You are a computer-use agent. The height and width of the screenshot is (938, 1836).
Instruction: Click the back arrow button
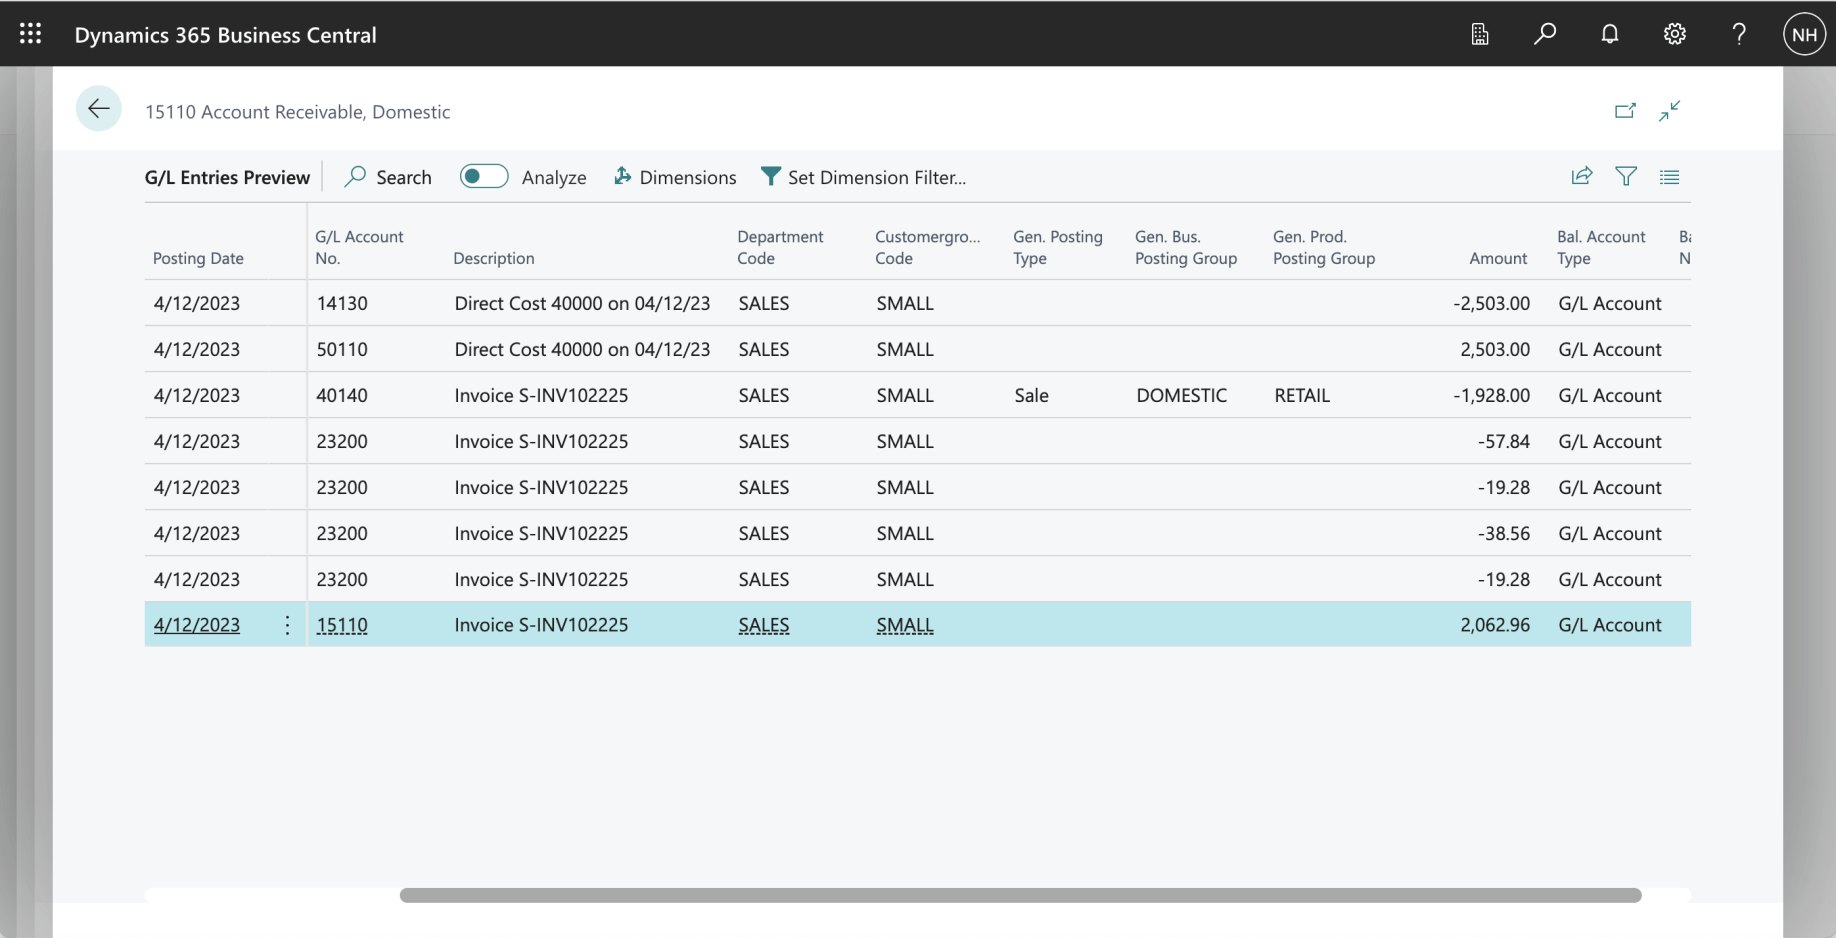(x=98, y=109)
